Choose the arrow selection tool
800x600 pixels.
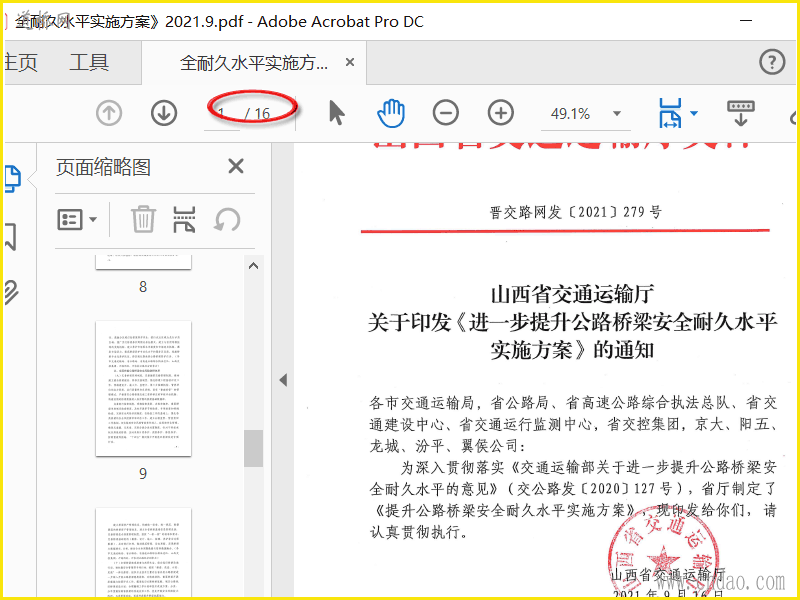(x=336, y=113)
